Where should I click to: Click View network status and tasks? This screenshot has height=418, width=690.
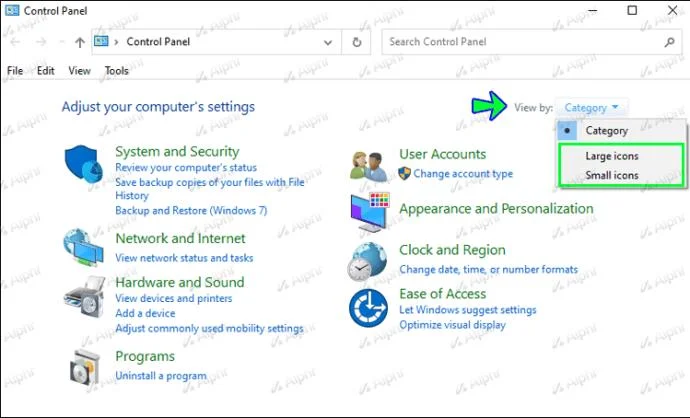click(x=184, y=258)
